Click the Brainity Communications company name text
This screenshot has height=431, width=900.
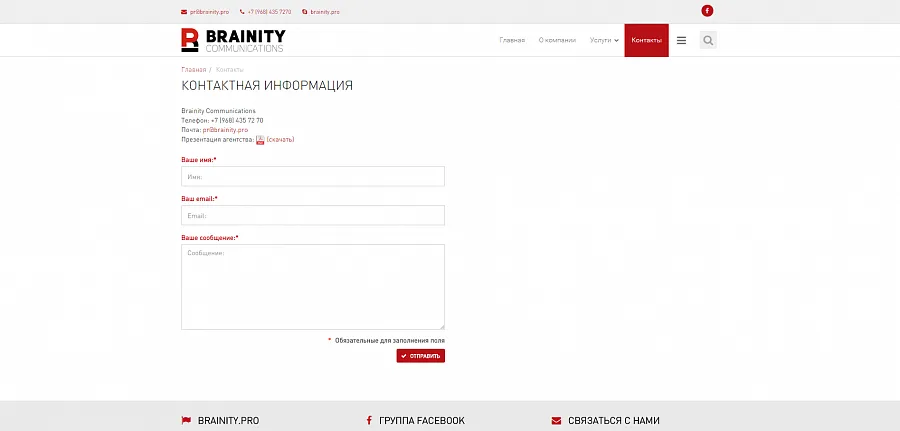coord(218,111)
